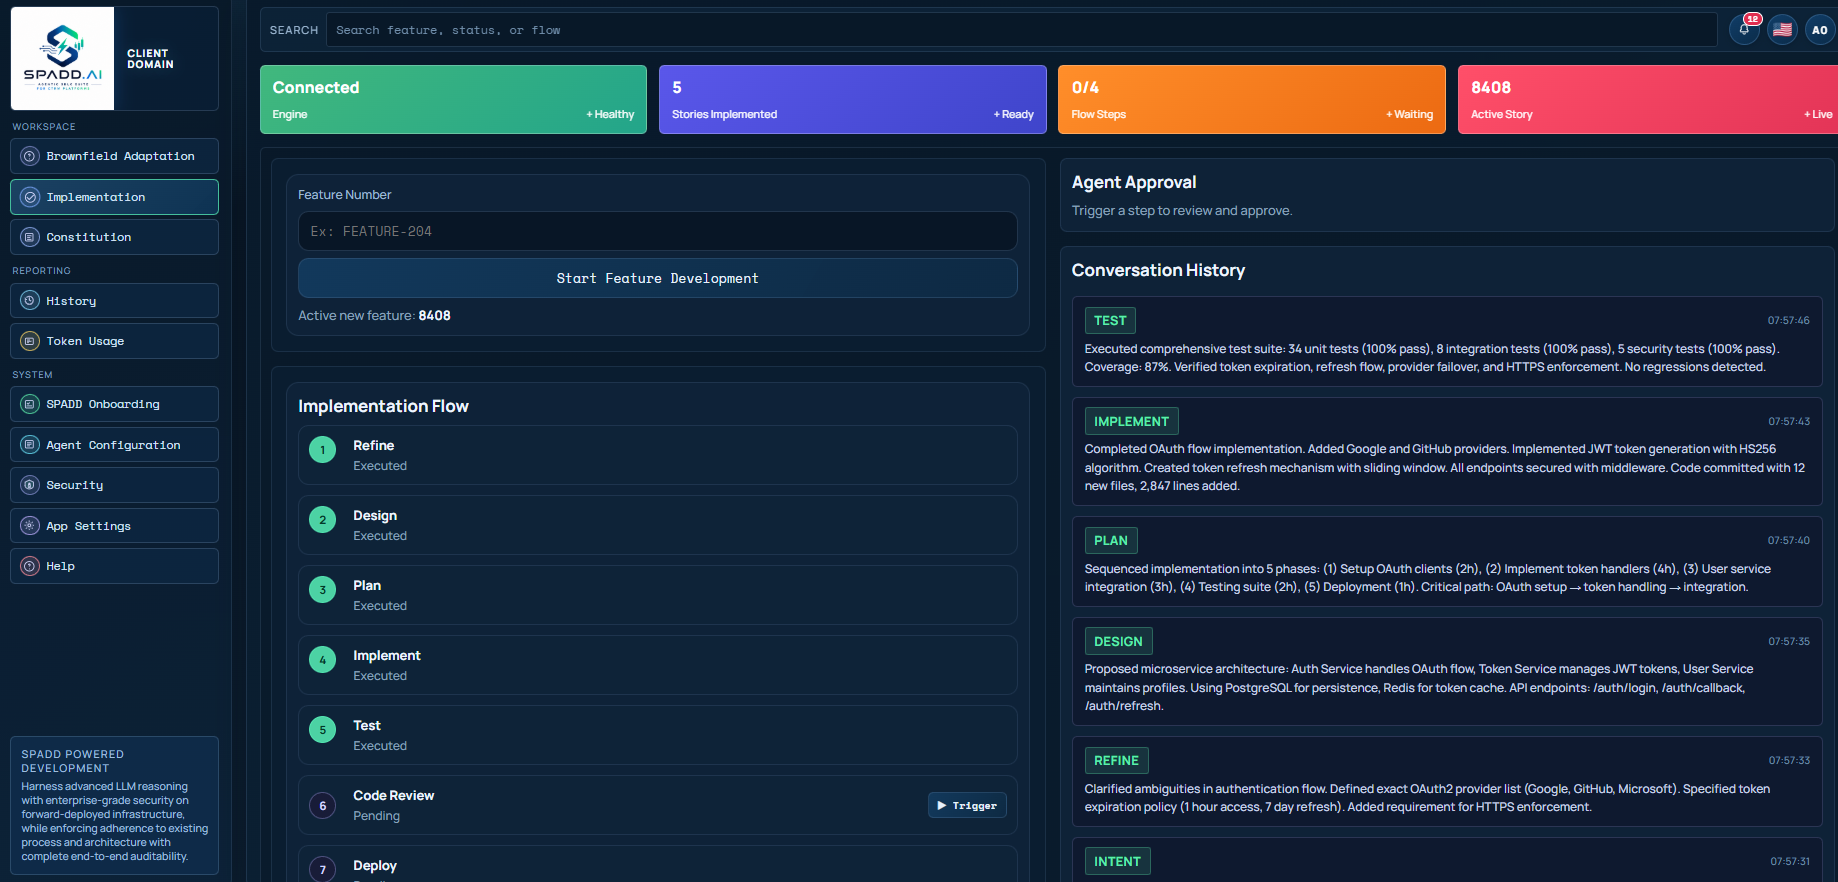1838x882 pixels.
Task: Click the Deploy step title
Action: [375, 865]
